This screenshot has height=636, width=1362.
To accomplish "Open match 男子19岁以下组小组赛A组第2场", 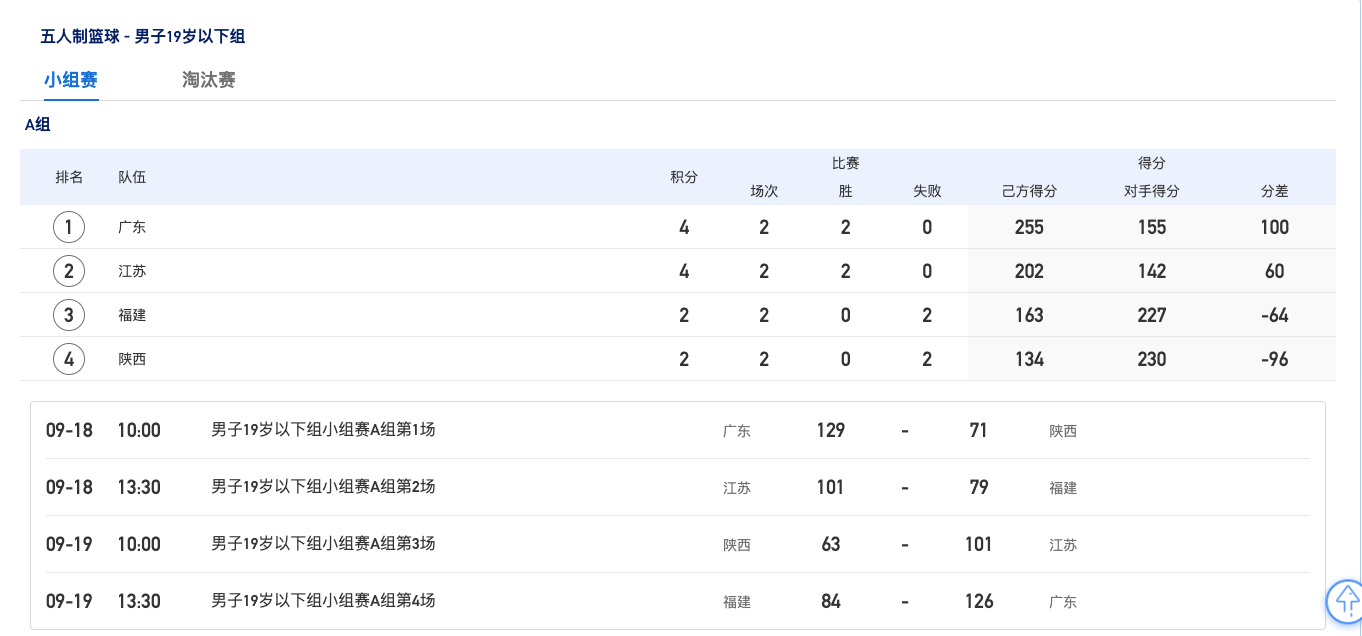I will pyautogui.click(x=323, y=487).
